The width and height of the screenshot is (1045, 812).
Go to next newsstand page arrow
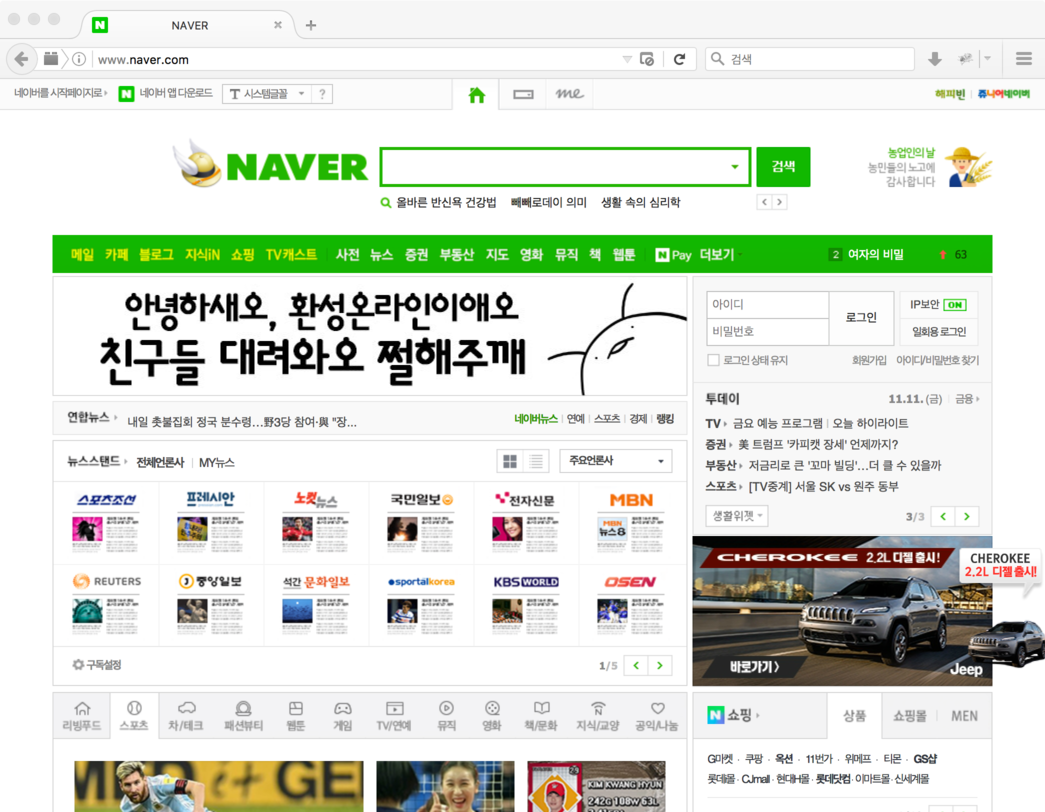[x=660, y=665]
